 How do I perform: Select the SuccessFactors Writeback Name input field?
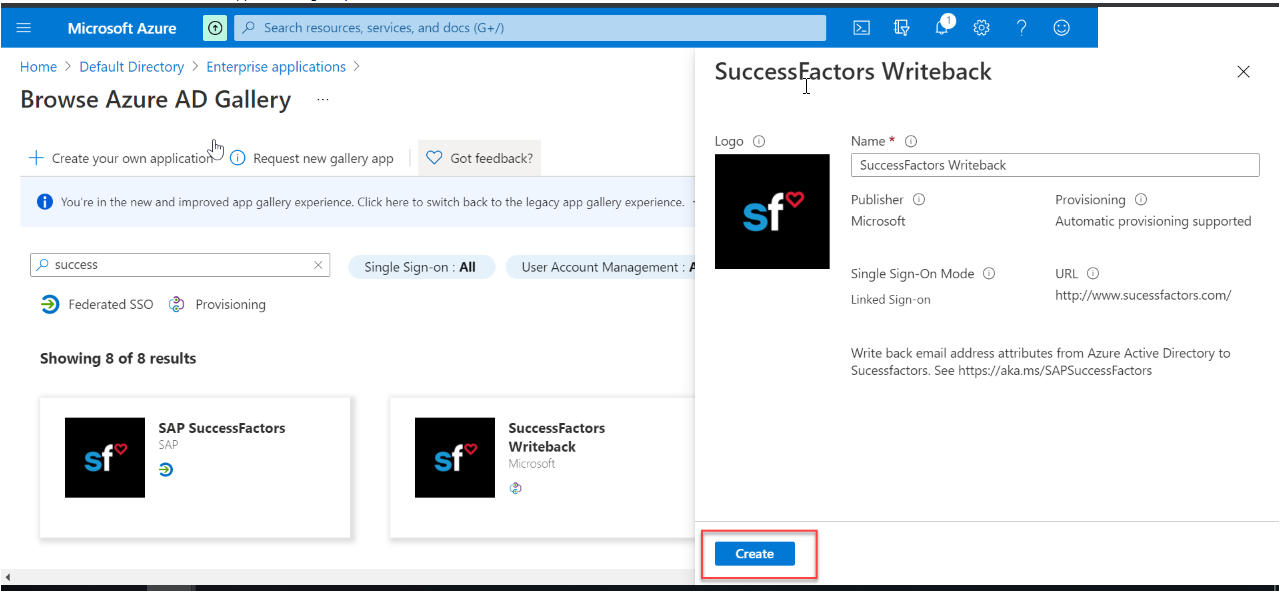1054,164
